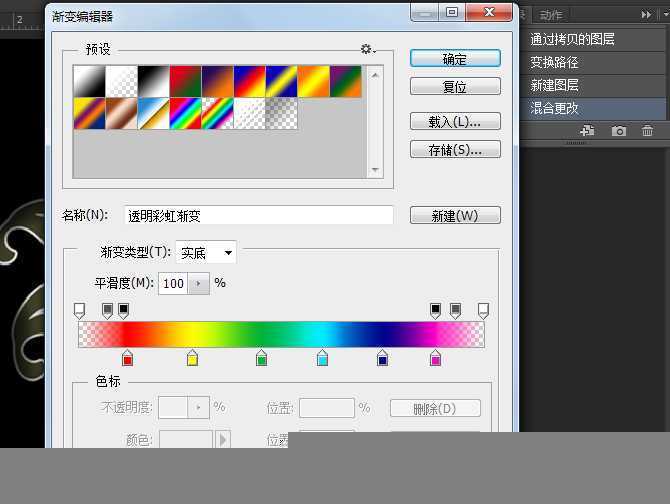Select the violet-to-orange gradient preset
Image resolution: width=670 pixels, height=504 pixels.
click(217, 81)
